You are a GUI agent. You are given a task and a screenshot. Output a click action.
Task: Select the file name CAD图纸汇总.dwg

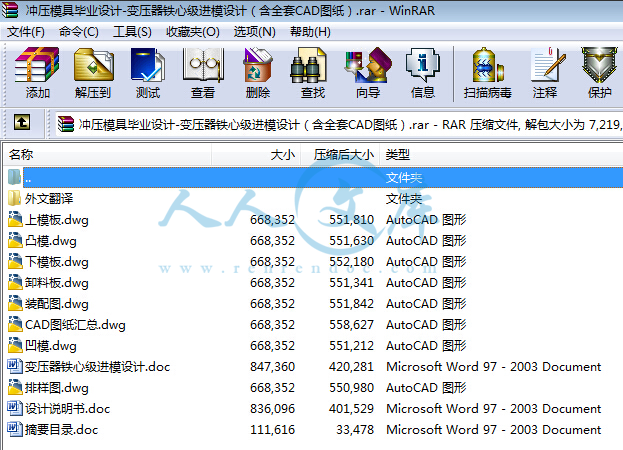coord(75,325)
